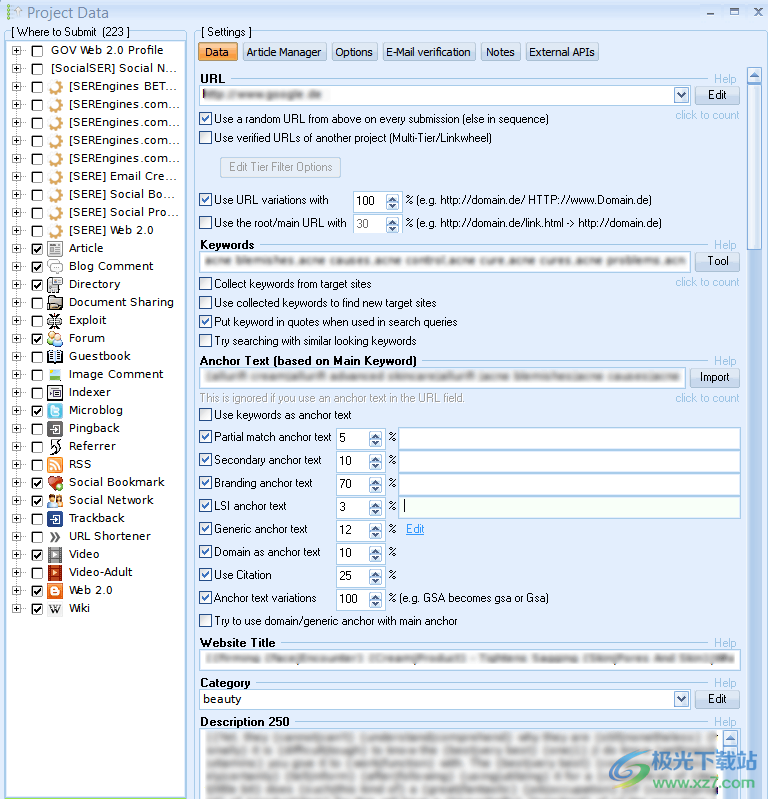Click the Video filmstrip icon

(55, 554)
